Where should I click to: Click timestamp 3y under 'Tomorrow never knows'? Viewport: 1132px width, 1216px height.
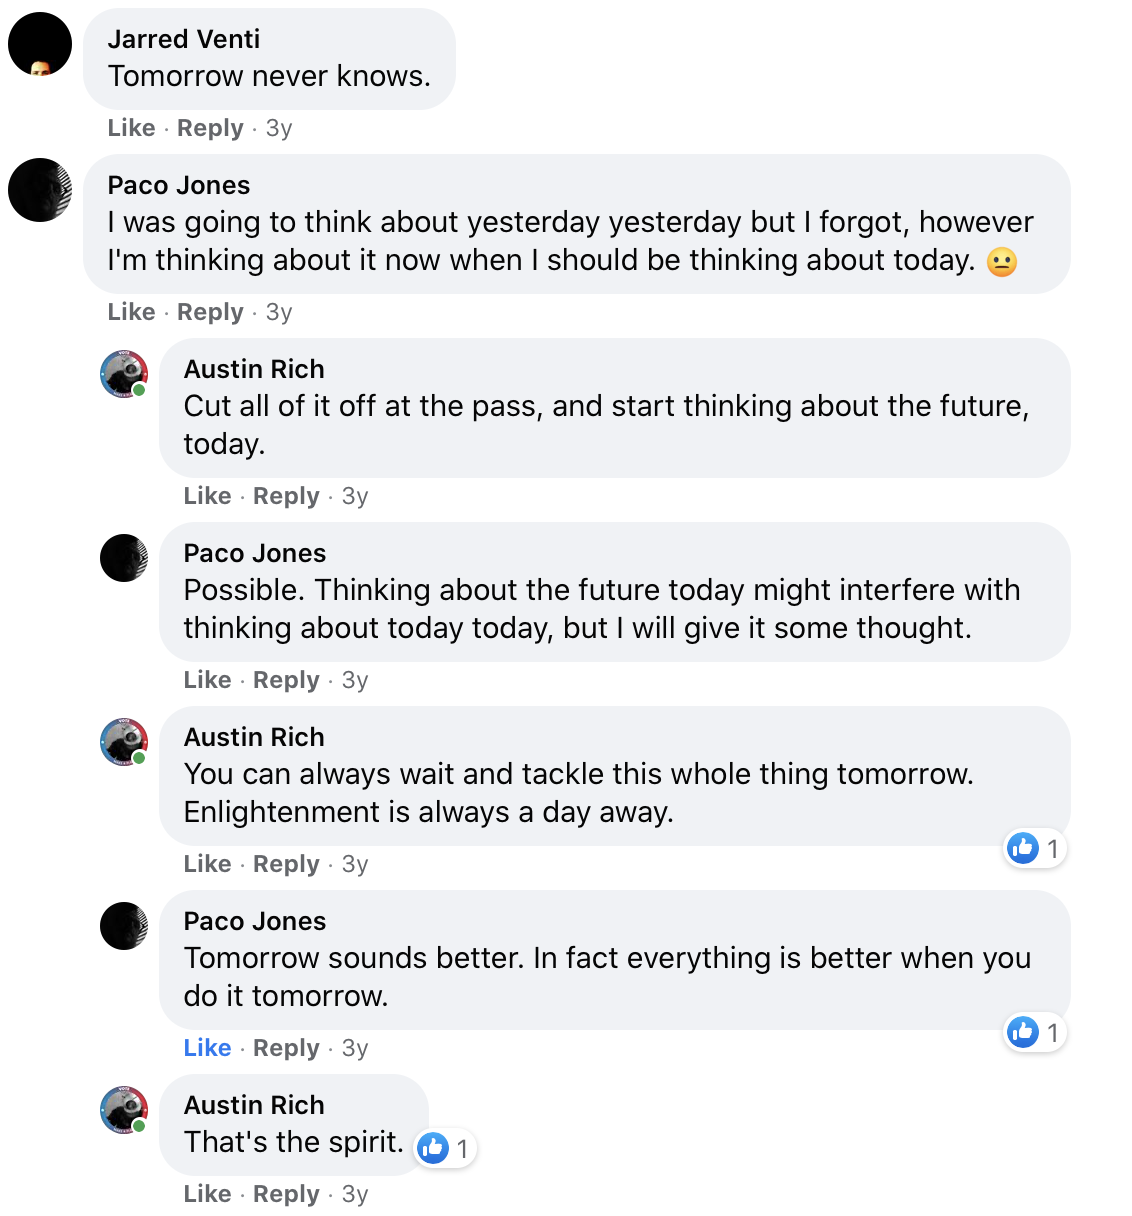click(x=279, y=128)
